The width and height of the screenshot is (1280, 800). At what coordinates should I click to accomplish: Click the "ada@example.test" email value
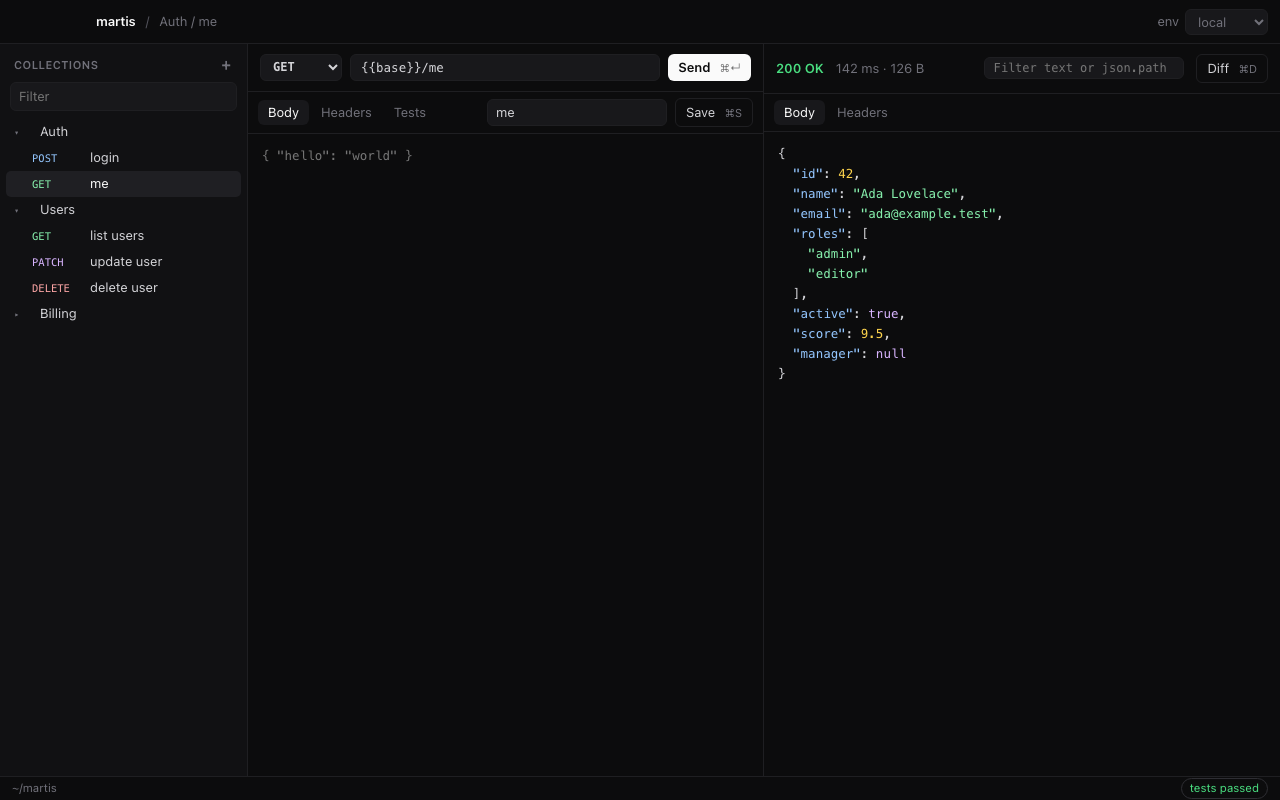[x=928, y=213]
